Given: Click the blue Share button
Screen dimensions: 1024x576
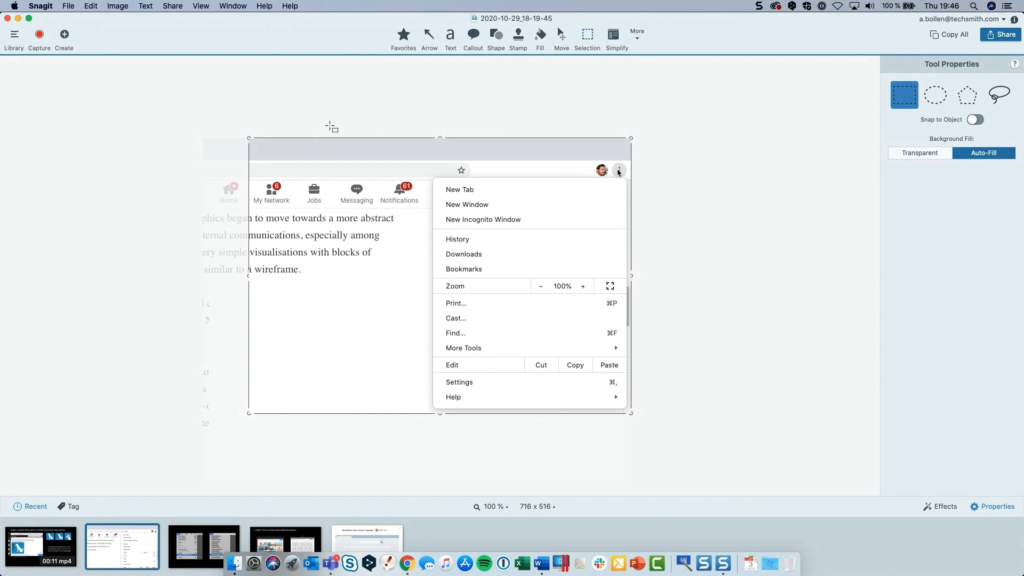Looking at the screenshot, I should (x=1000, y=35).
